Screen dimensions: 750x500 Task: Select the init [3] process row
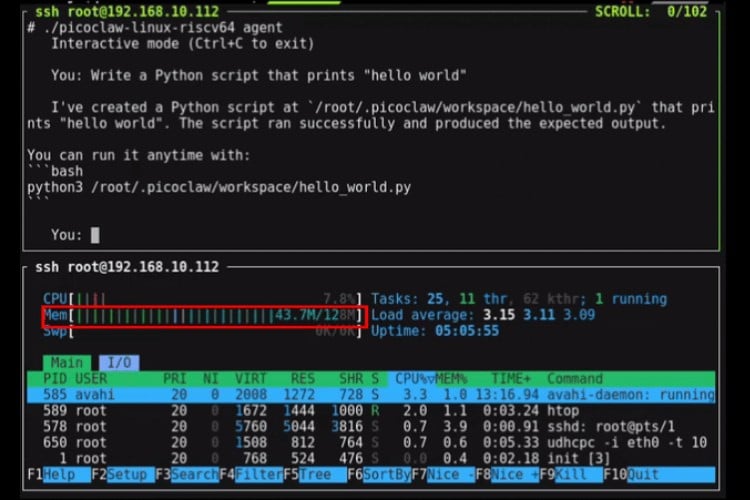(371, 458)
